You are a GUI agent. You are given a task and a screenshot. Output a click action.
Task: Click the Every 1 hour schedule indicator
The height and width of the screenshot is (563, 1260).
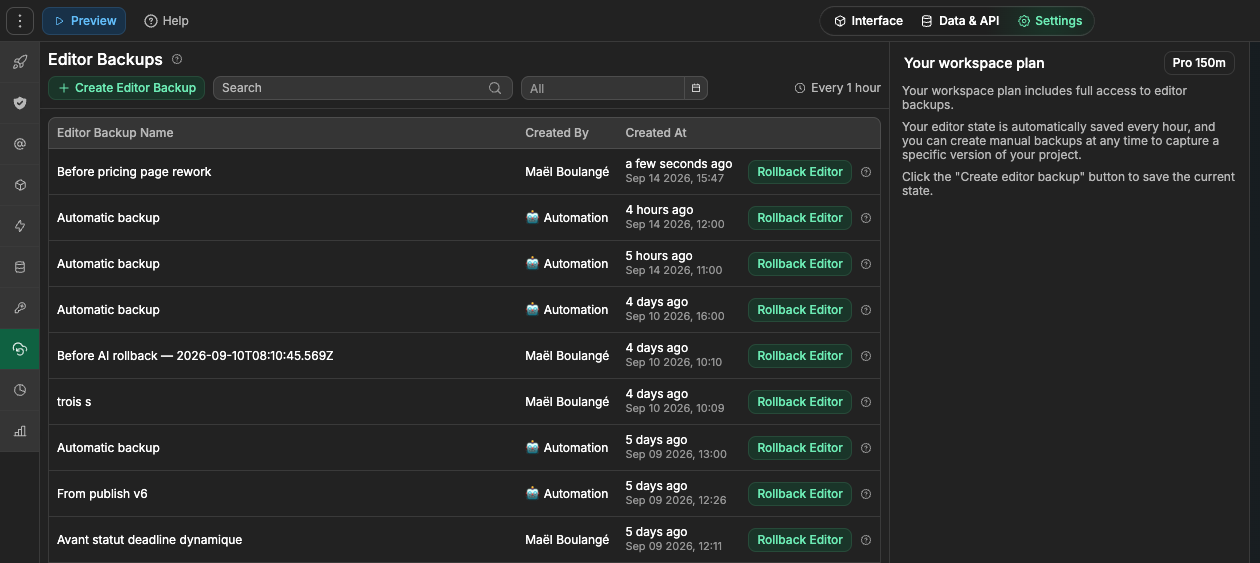(x=838, y=88)
